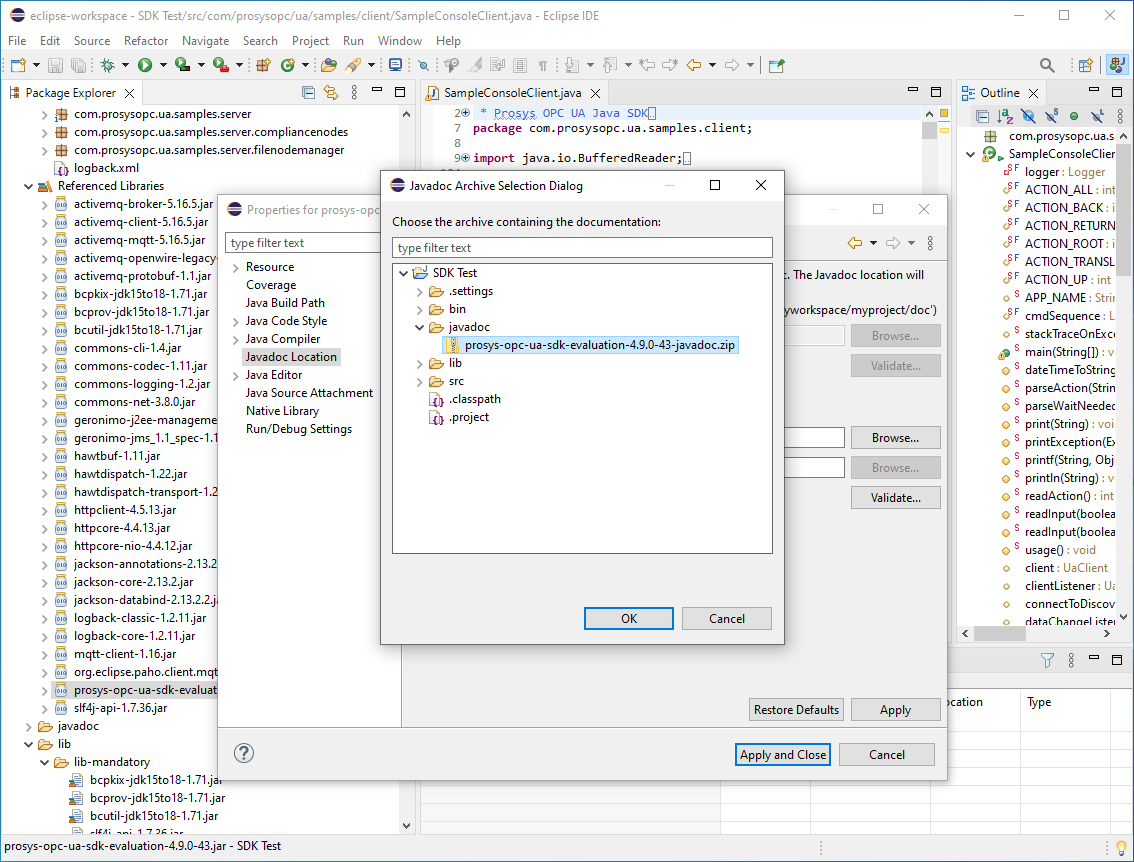Click the Debug bug icon in toolbar

[x=107, y=65]
